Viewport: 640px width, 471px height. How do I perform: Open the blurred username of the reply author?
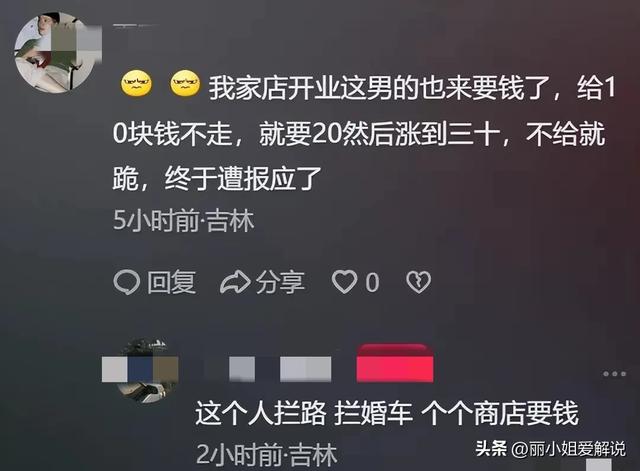[269, 369]
